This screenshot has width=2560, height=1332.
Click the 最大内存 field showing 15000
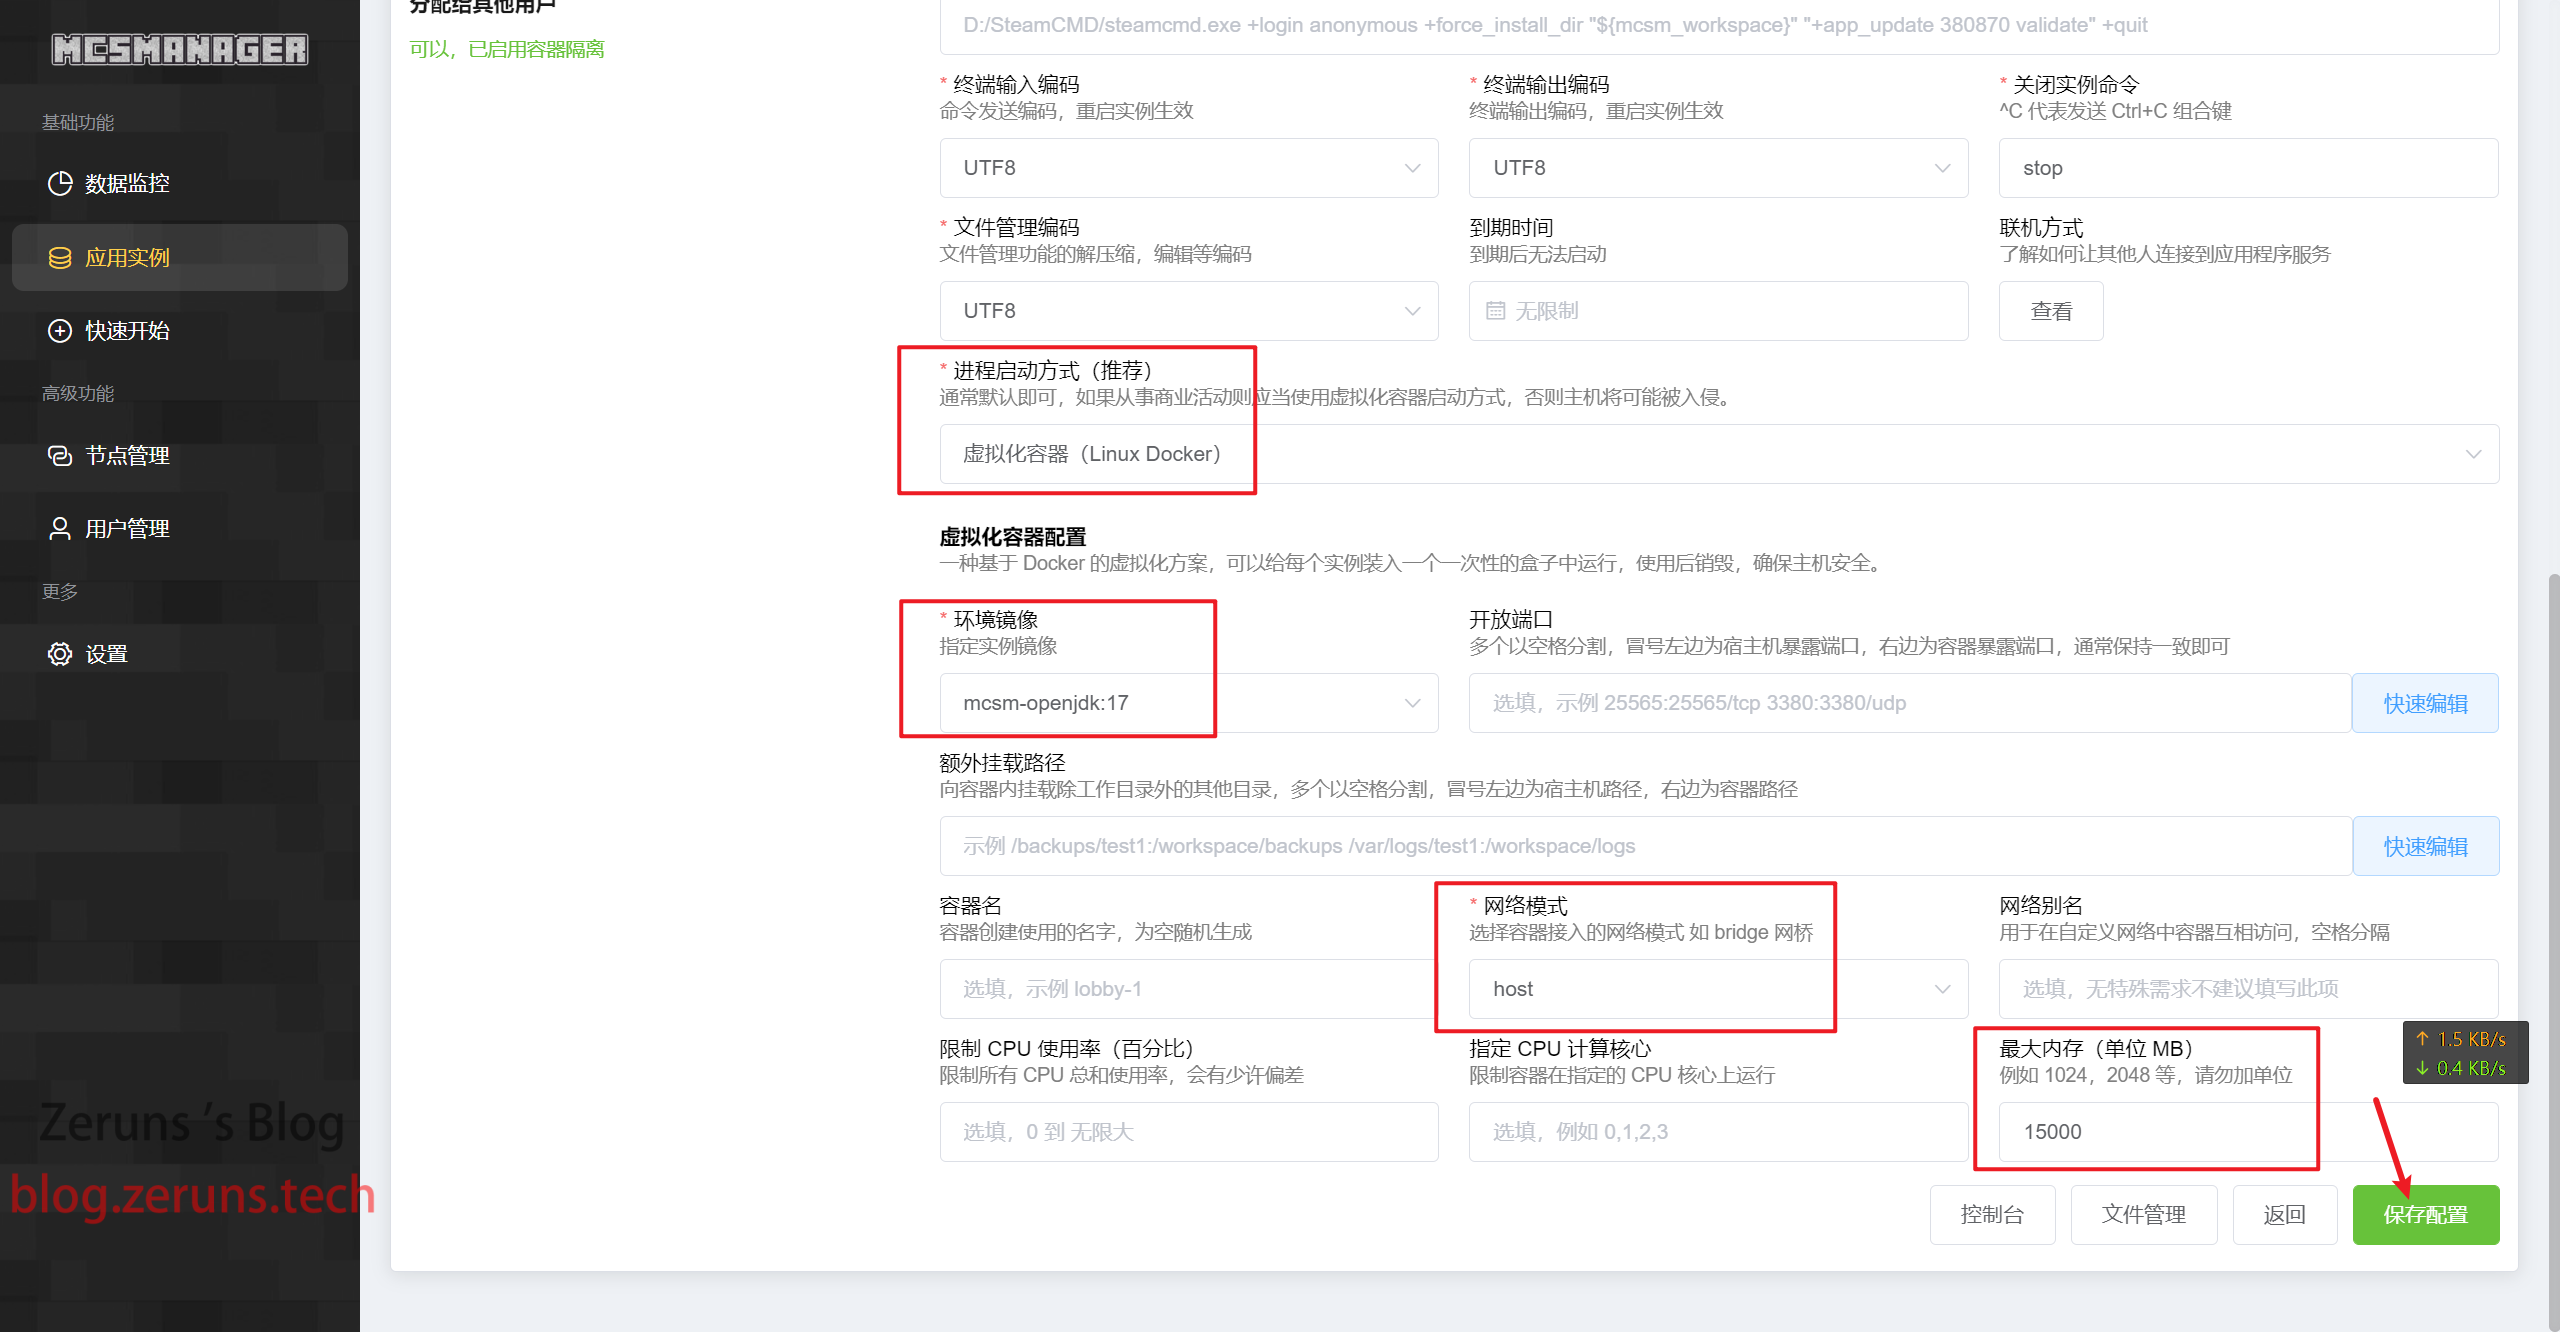2249,1132
